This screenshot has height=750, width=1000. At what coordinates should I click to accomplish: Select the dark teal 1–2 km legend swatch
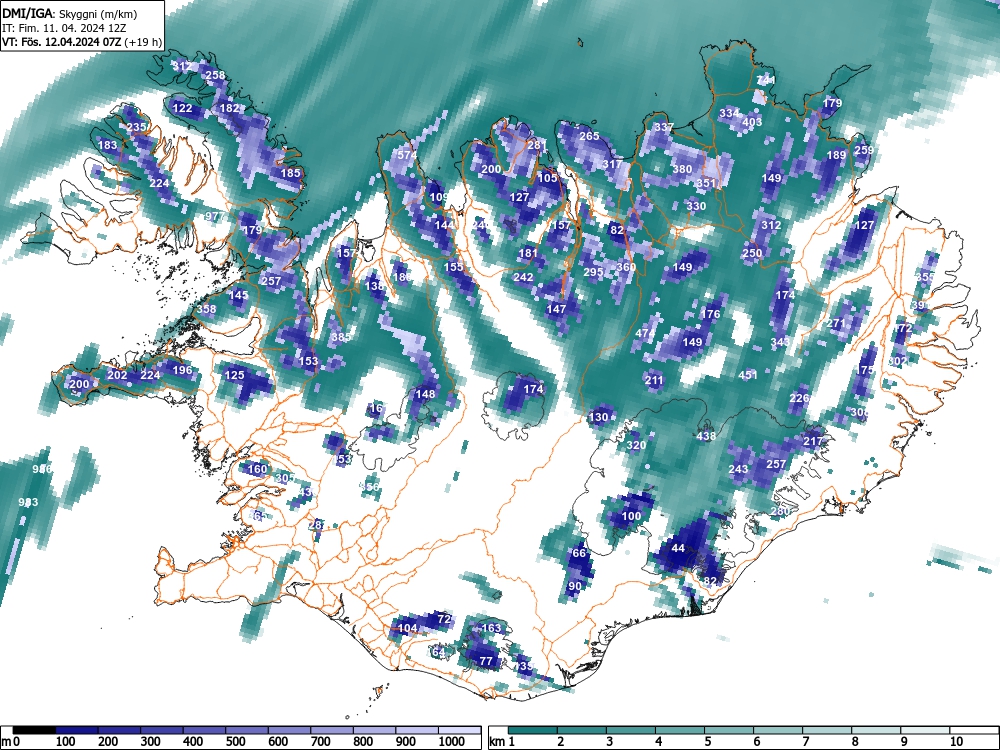533,730
